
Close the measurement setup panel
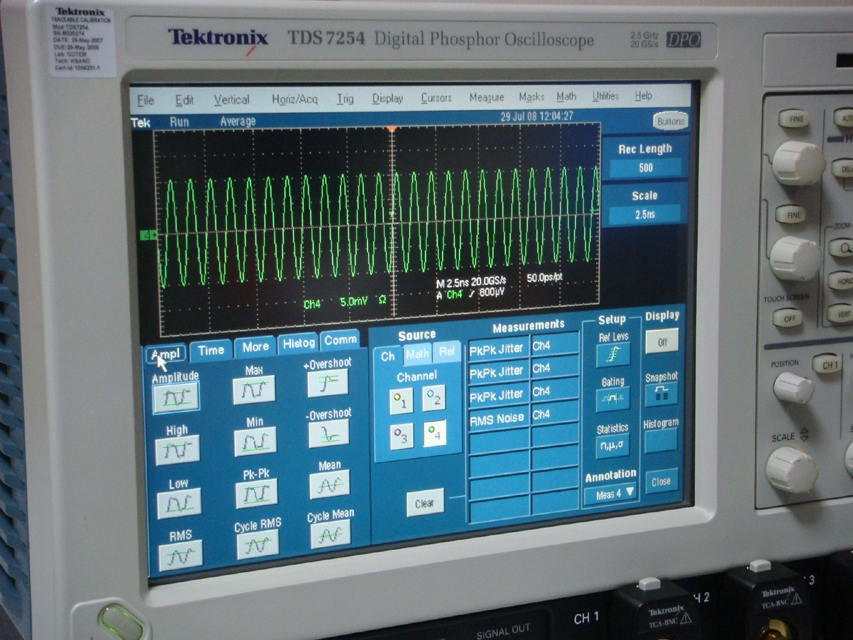click(661, 481)
